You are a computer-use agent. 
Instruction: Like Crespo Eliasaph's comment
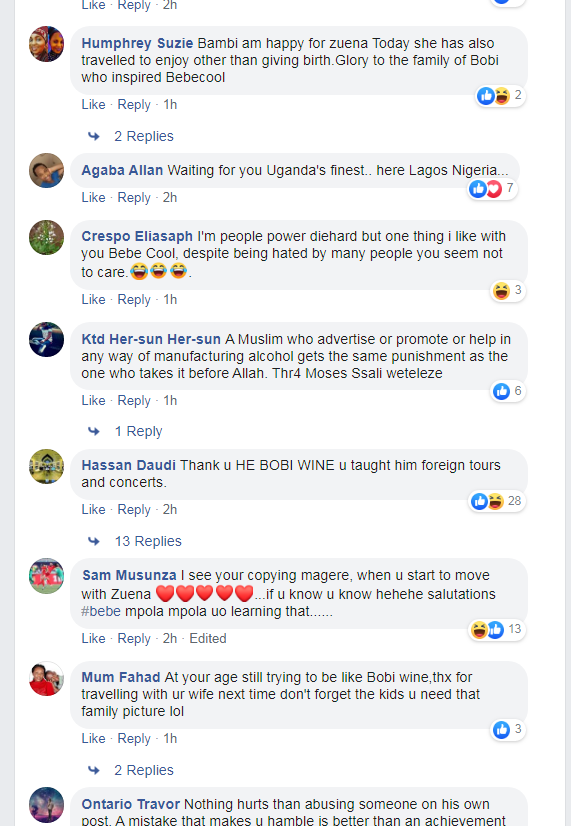[93, 299]
